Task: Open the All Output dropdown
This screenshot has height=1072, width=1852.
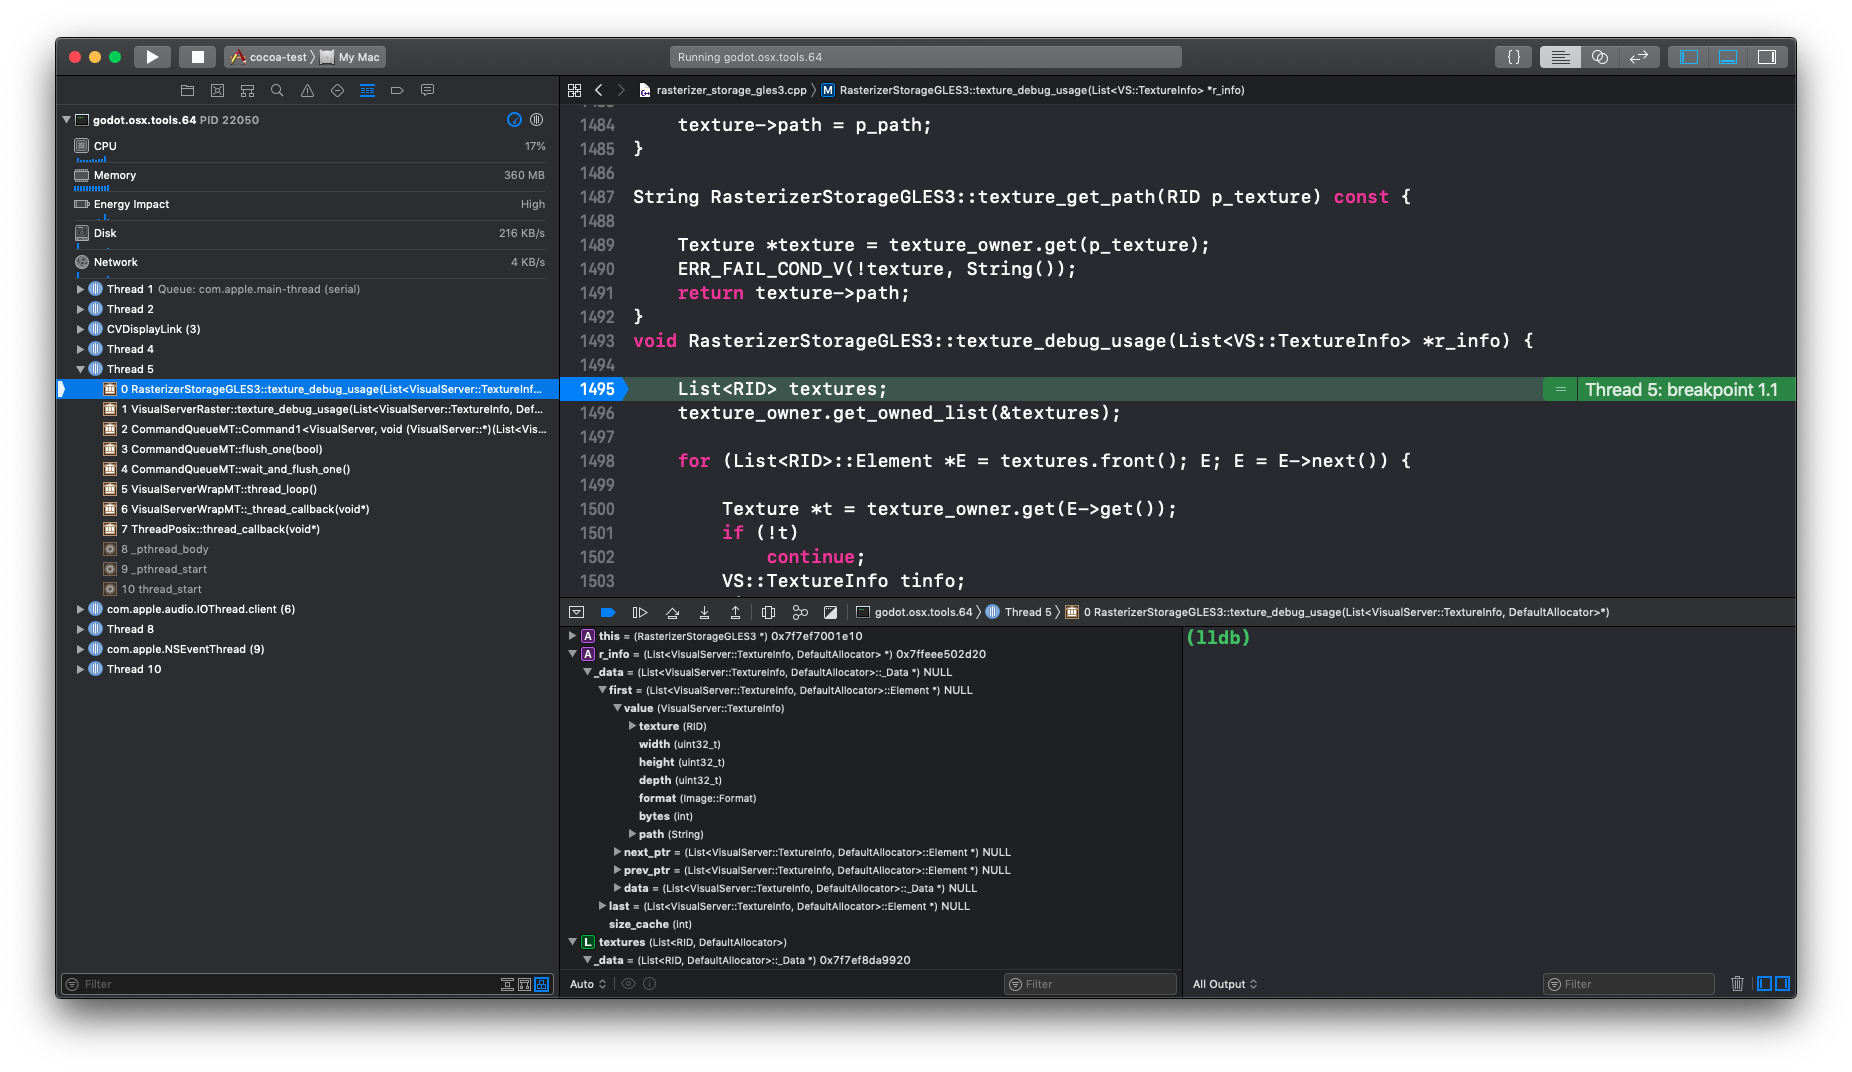Action: tap(1222, 984)
